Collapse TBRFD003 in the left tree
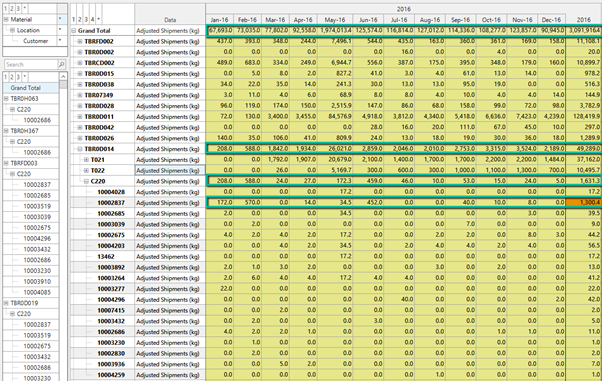The image size is (602, 381). tap(6, 163)
